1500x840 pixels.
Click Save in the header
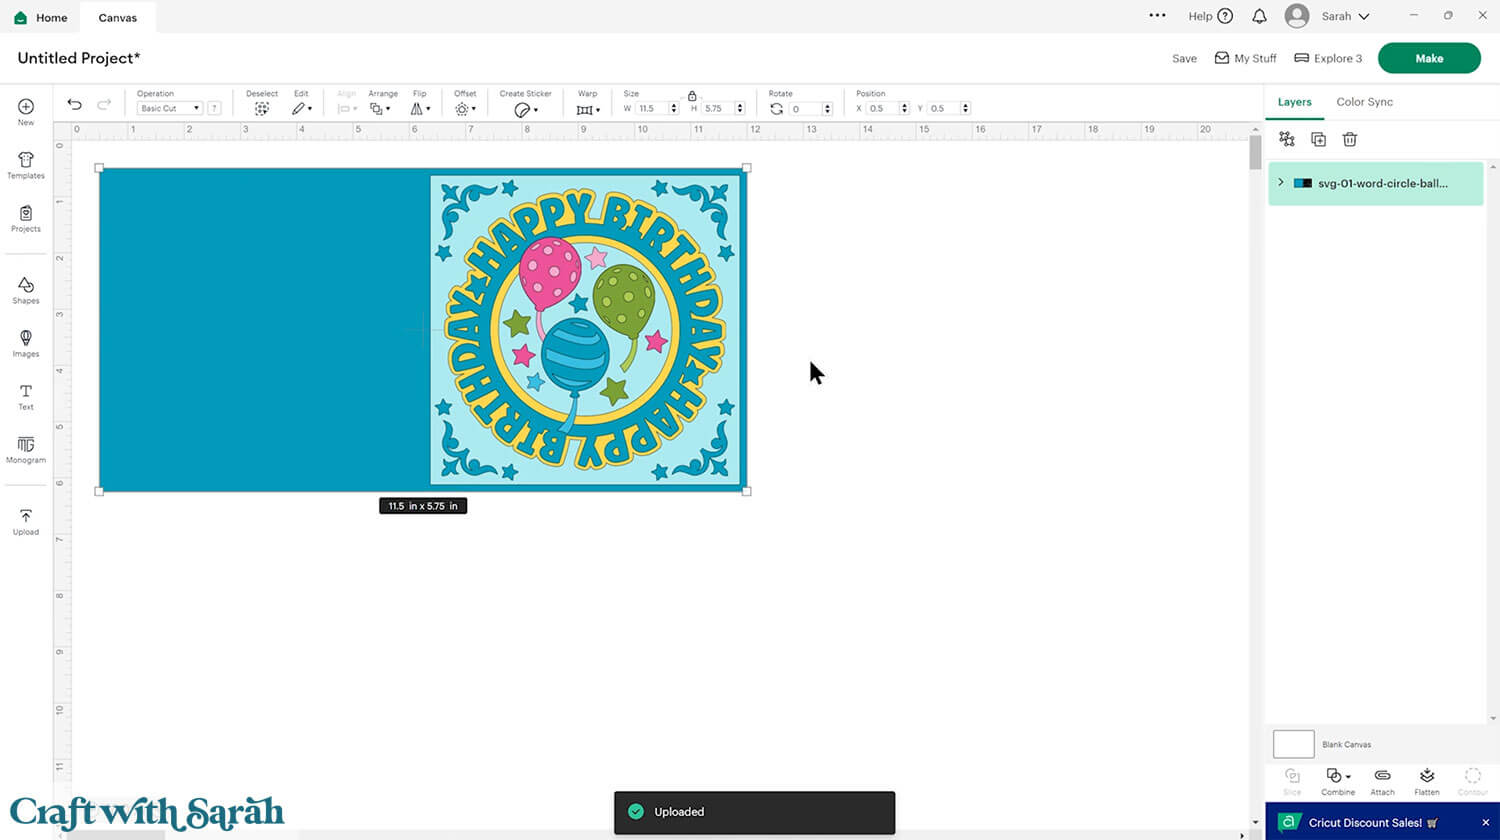tap(1184, 59)
